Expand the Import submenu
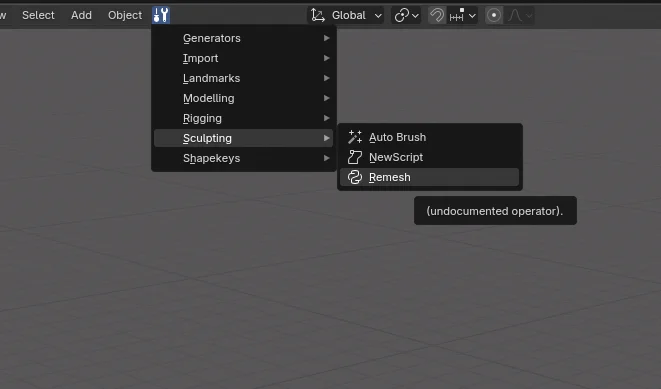The image size is (661, 389). click(x=244, y=58)
